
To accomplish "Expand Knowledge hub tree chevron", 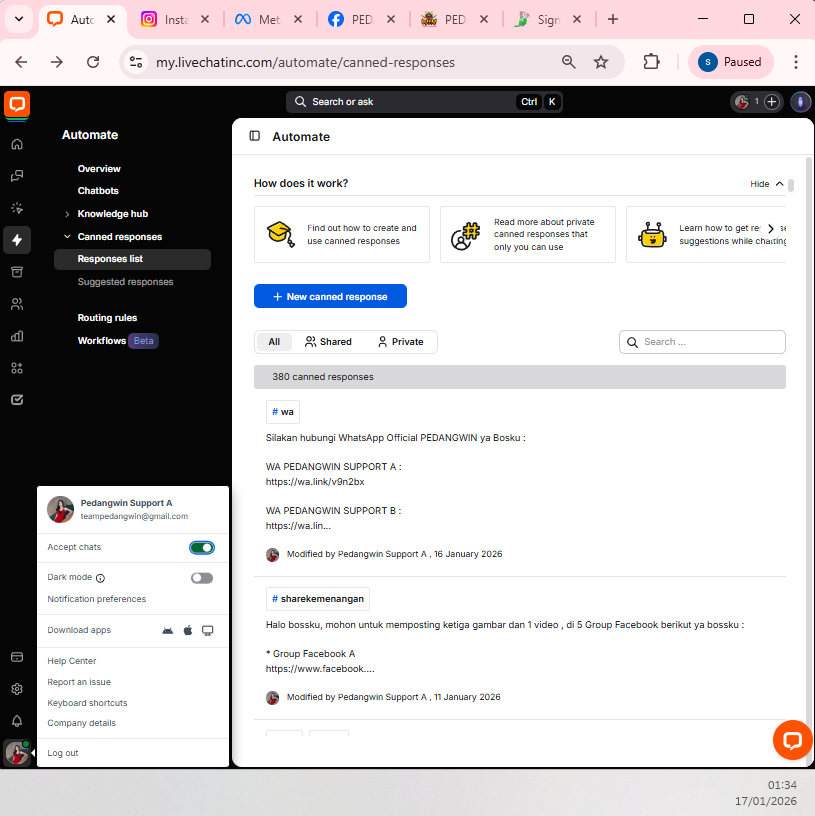I will tap(67, 214).
